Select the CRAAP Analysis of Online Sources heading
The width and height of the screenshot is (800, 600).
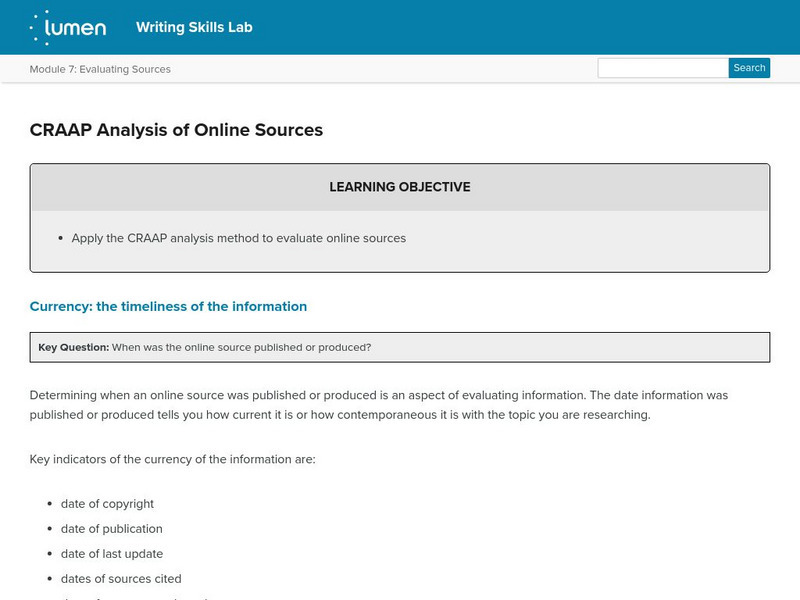(175, 130)
